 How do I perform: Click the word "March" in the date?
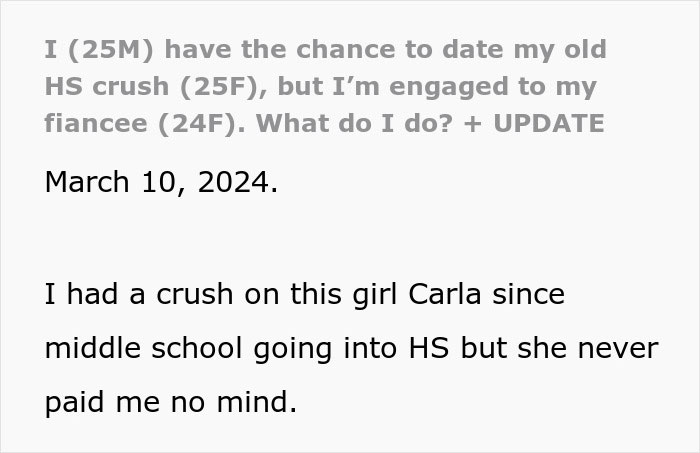[87, 183]
